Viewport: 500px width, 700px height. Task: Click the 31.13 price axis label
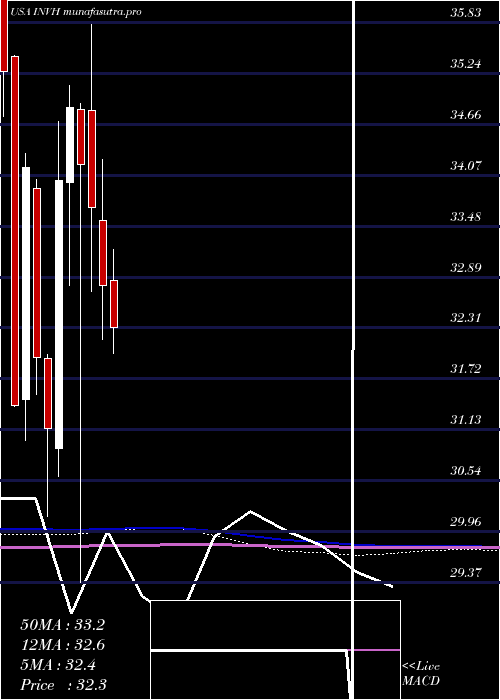point(466,420)
